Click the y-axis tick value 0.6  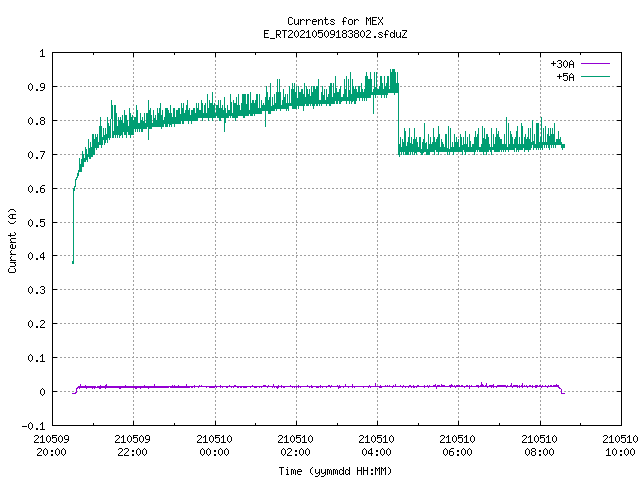36,189
